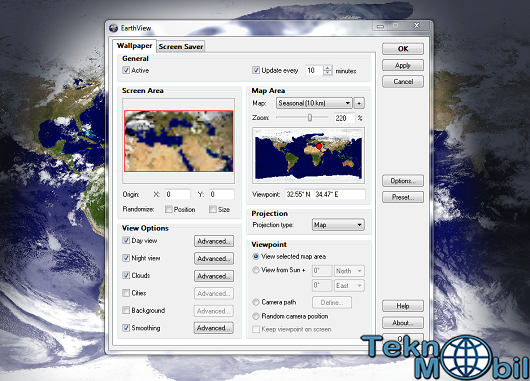
Task: Click the world map preview in Map Area
Action: [308, 155]
